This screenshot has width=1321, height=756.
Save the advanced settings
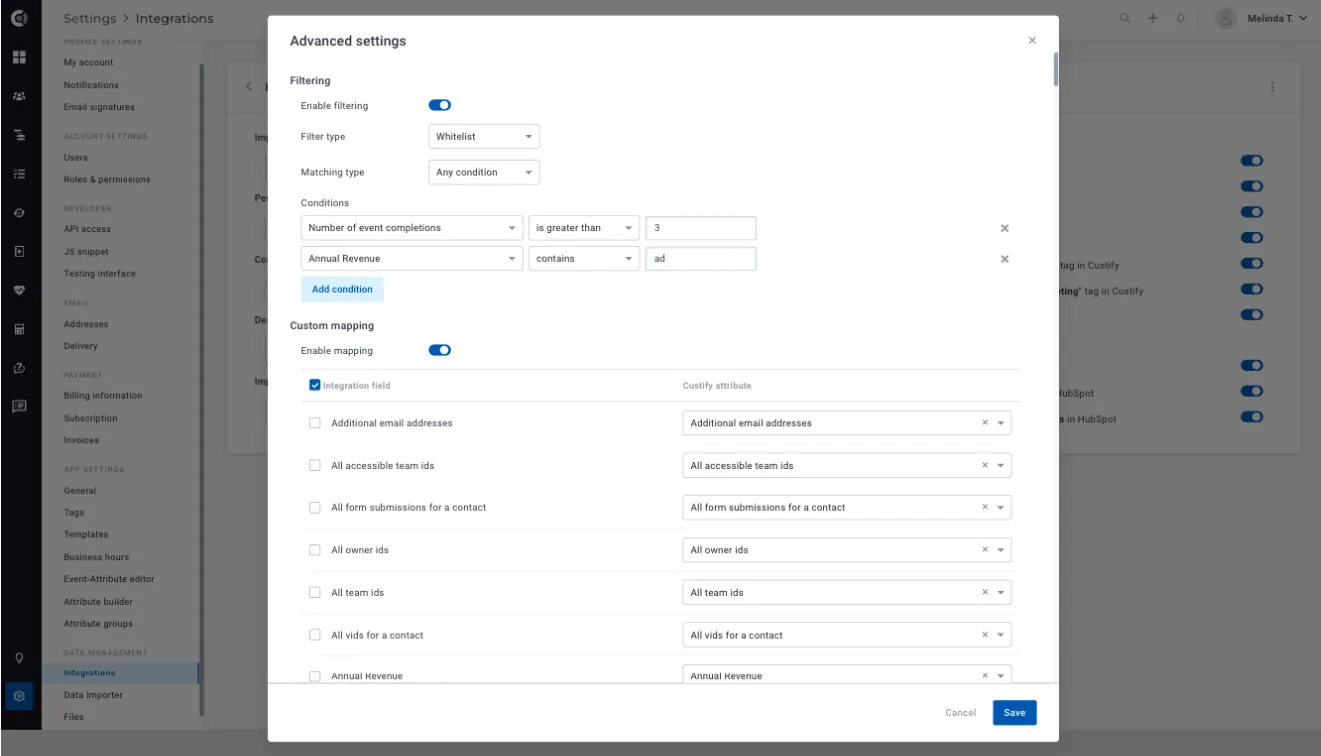pos(1014,713)
